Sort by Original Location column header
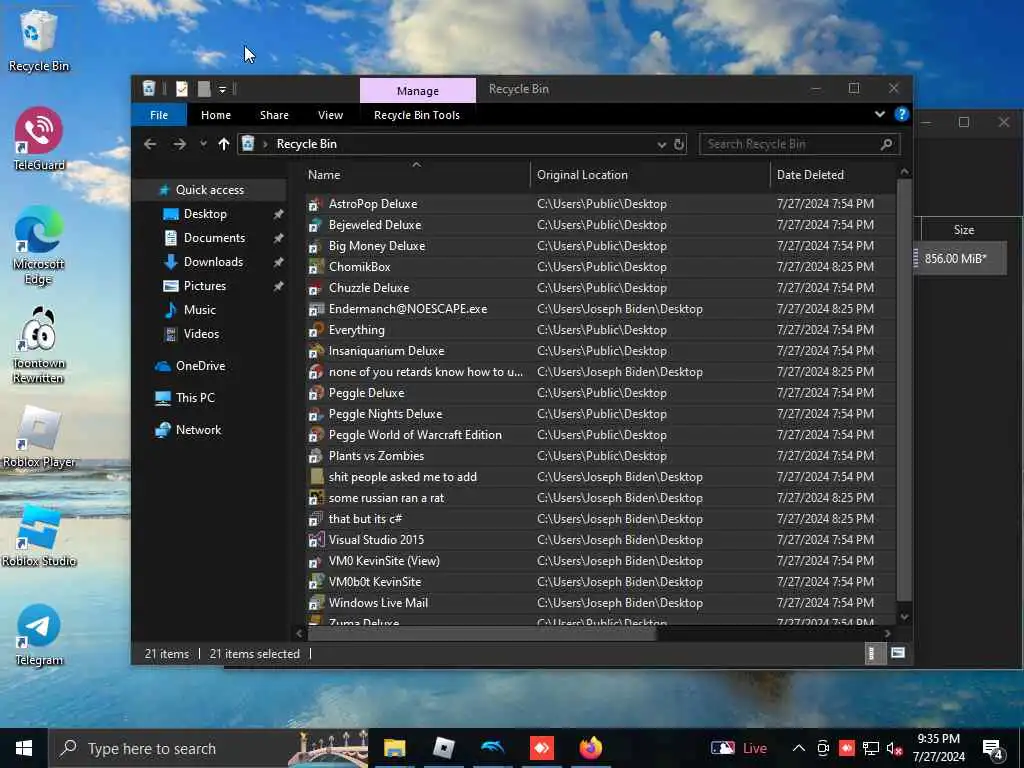Screen dimensions: 1024x768 pos(650,174)
